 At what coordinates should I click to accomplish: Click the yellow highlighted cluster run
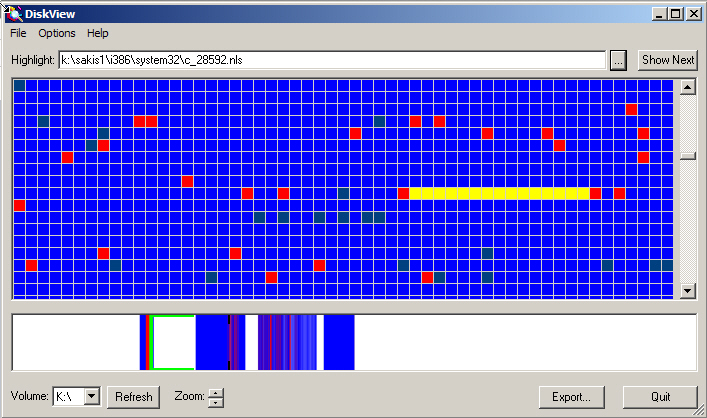coord(499,193)
